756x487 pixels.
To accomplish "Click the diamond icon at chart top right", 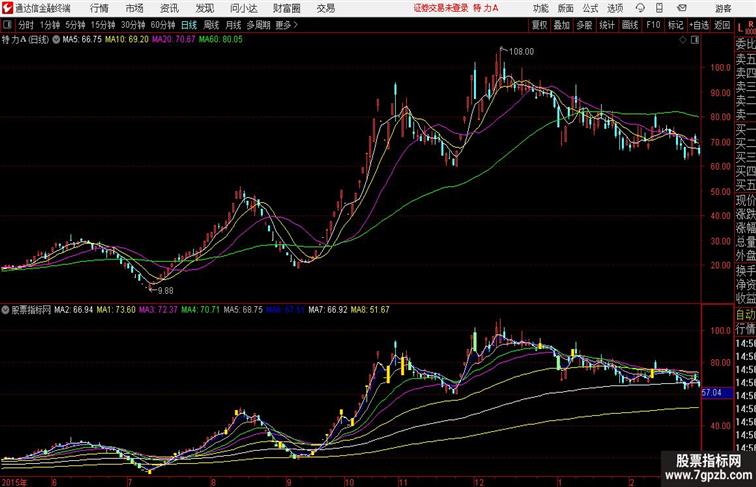I will 683,40.
